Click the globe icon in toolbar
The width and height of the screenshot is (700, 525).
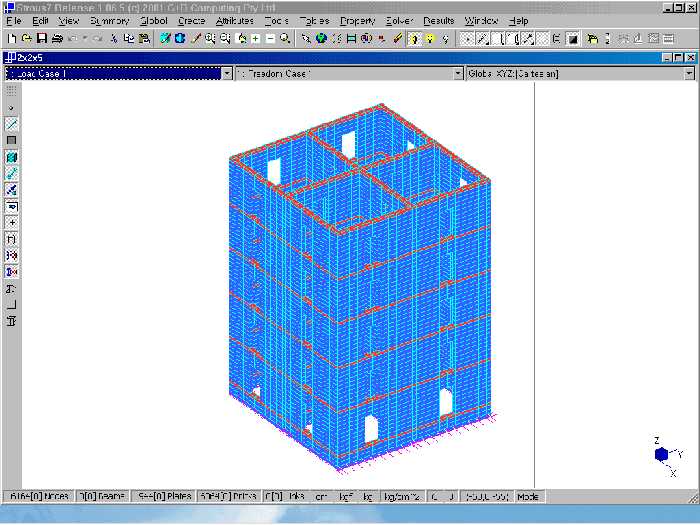(x=321, y=38)
